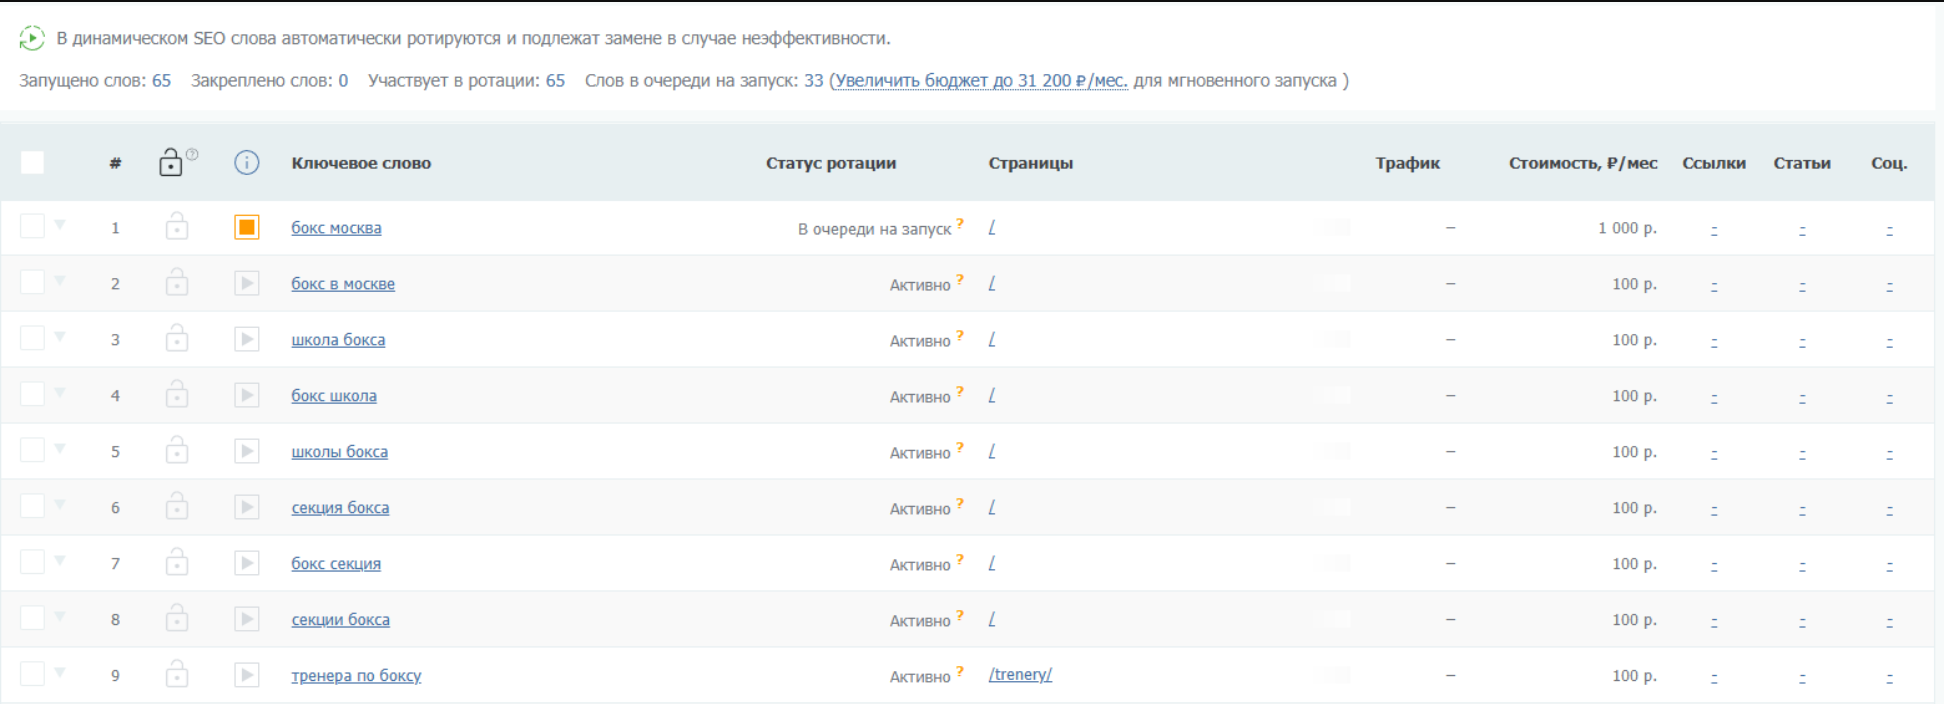
Task: Expand the row arrow for бокс в москве
Action: click(60, 281)
